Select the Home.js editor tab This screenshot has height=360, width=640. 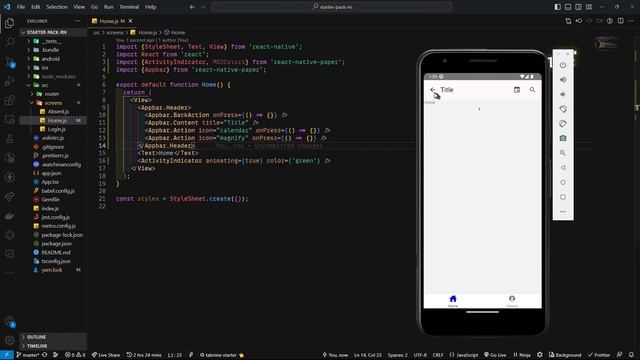coord(109,21)
